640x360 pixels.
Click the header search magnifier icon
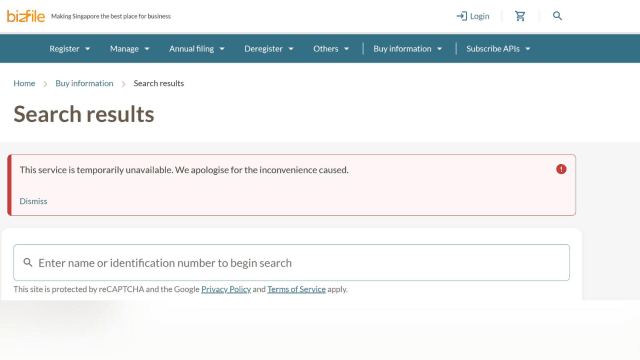[x=557, y=16]
